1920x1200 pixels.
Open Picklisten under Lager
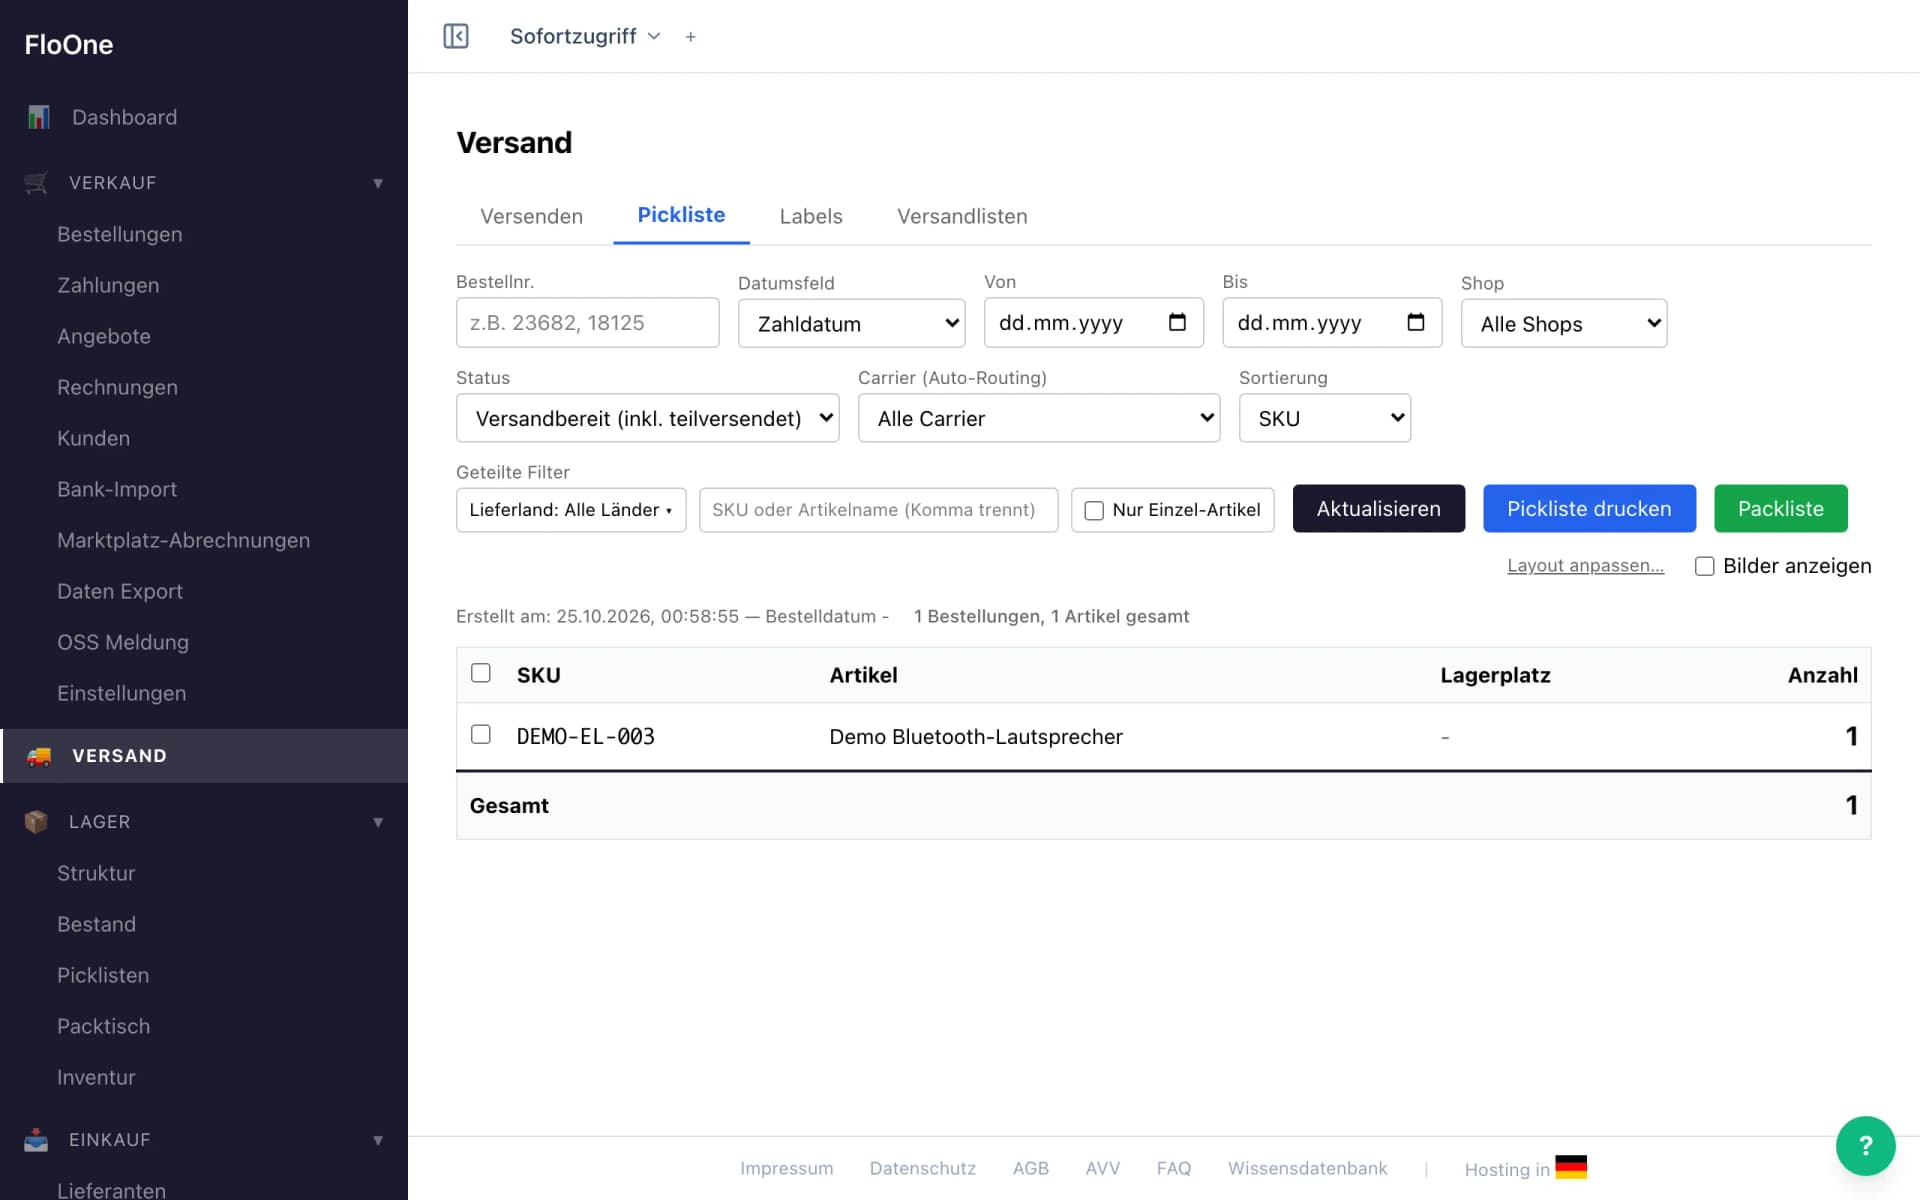[x=103, y=975]
